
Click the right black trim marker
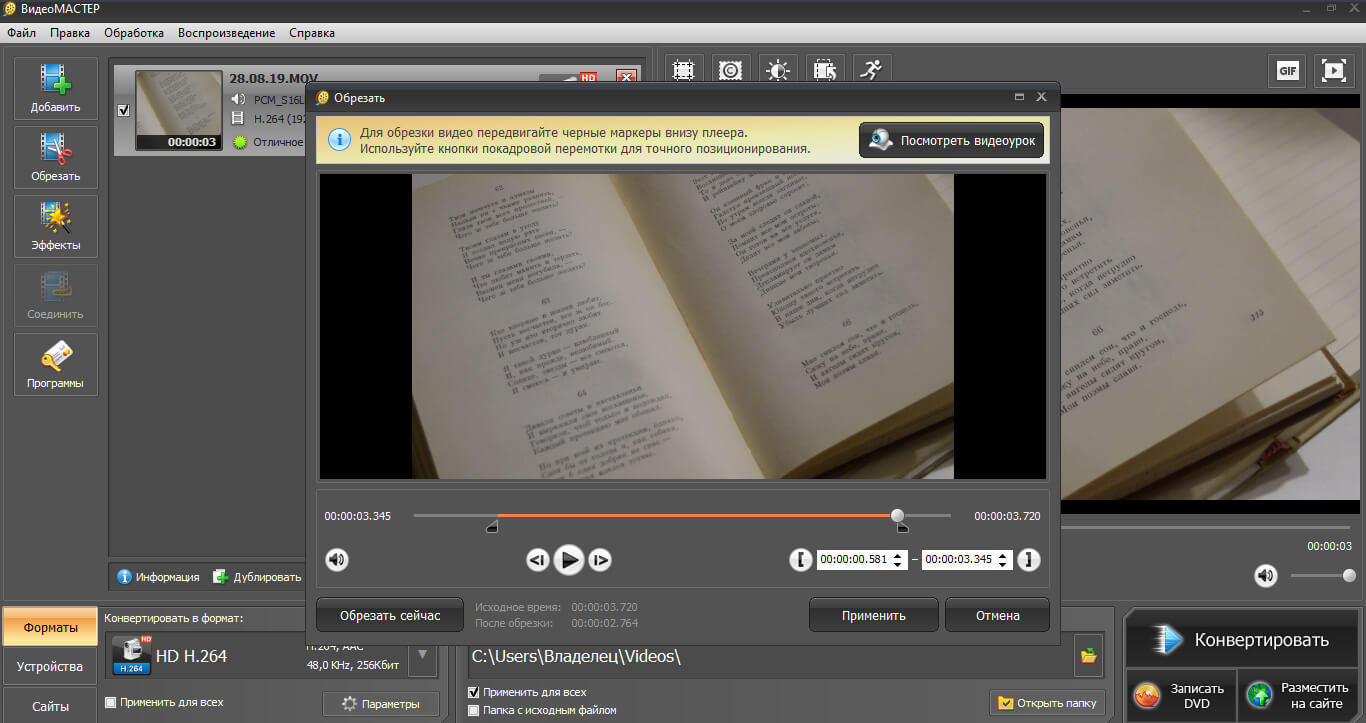[x=902, y=527]
